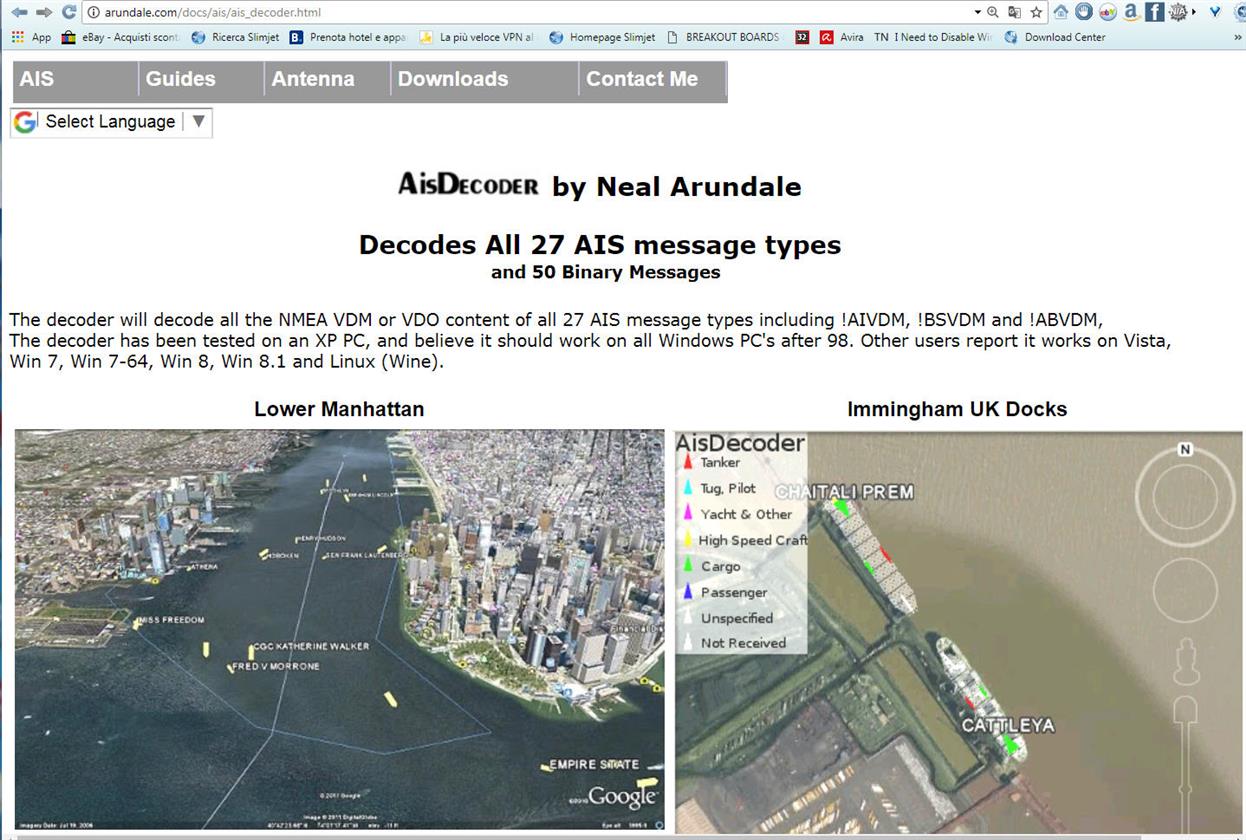This screenshot has height=840, width=1246.
Task: Click the 'Lower Manhattan' heading text
Action: pyautogui.click(x=339, y=409)
